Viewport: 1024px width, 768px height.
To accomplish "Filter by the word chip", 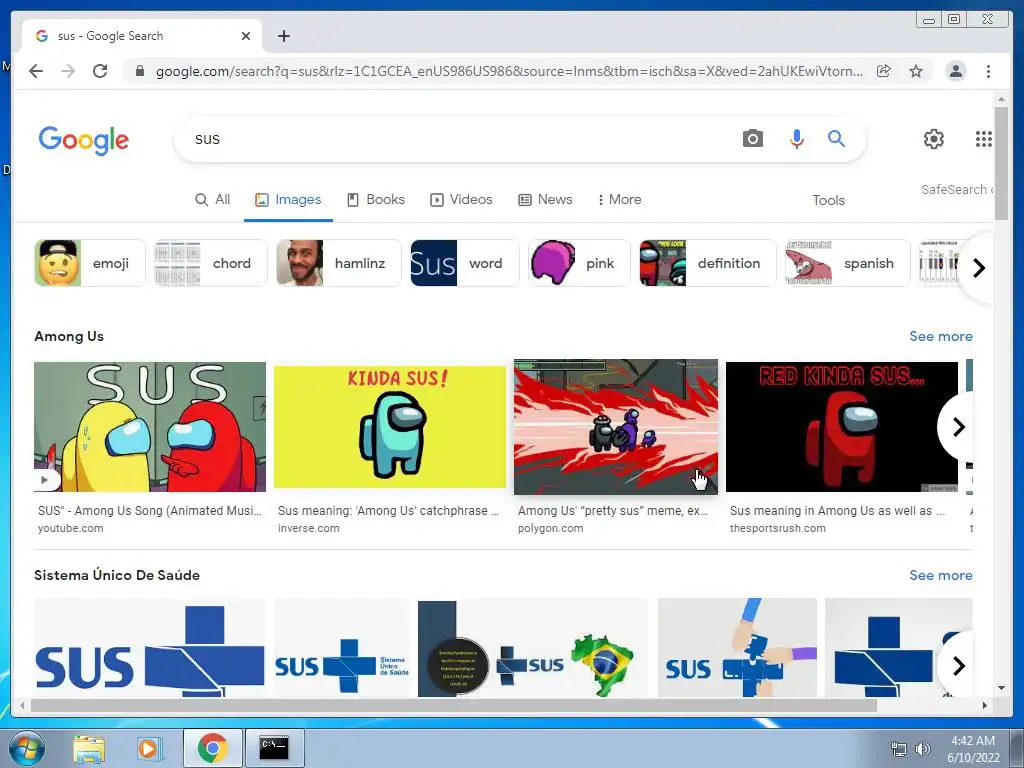I will coord(464,263).
